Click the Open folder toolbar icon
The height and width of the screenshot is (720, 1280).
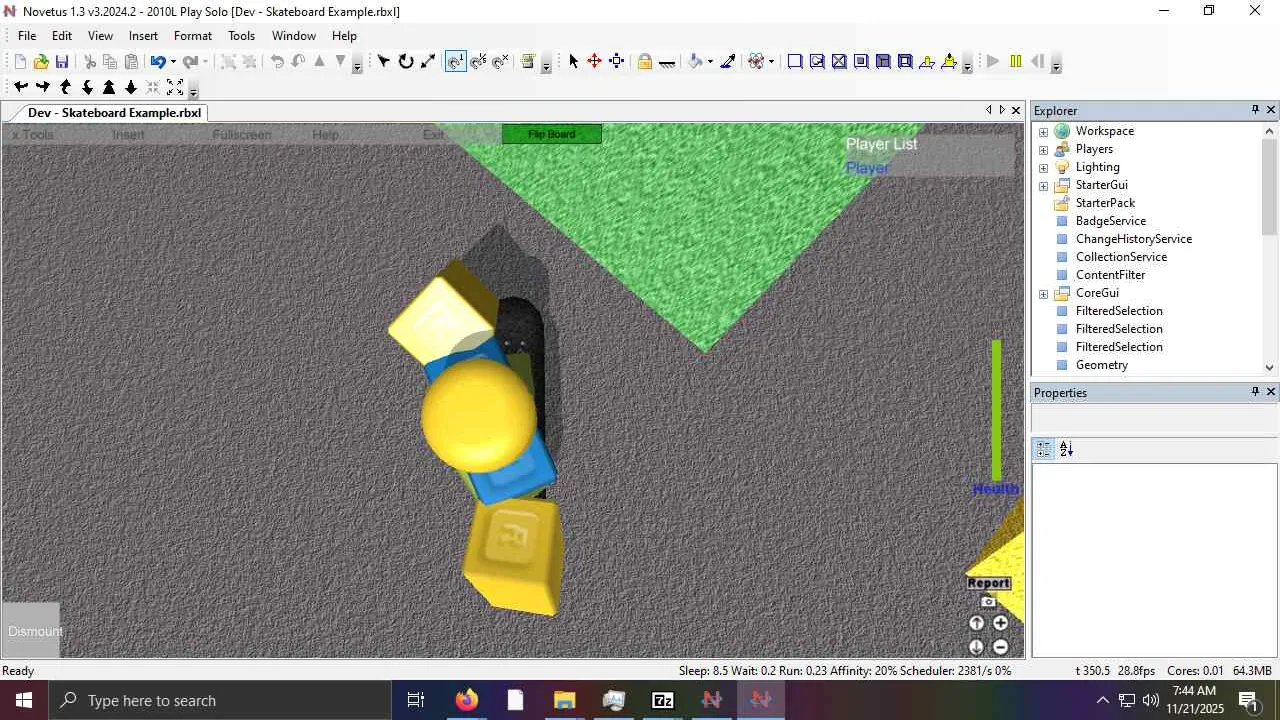click(41, 62)
